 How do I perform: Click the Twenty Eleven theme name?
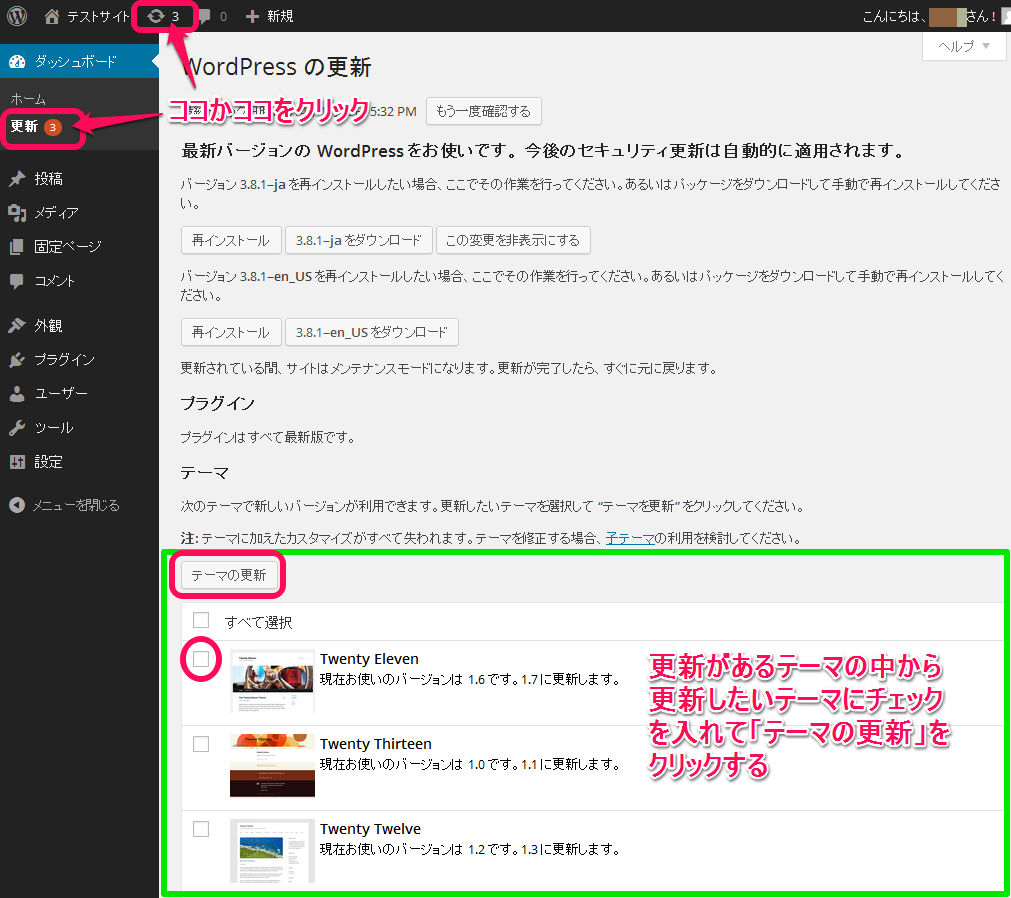pyautogui.click(x=369, y=659)
